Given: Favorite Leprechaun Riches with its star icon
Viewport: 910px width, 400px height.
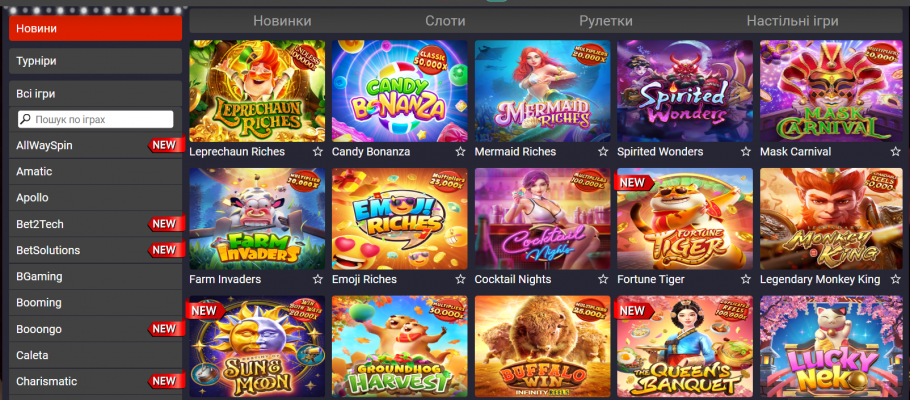Looking at the screenshot, I should pos(317,152).
